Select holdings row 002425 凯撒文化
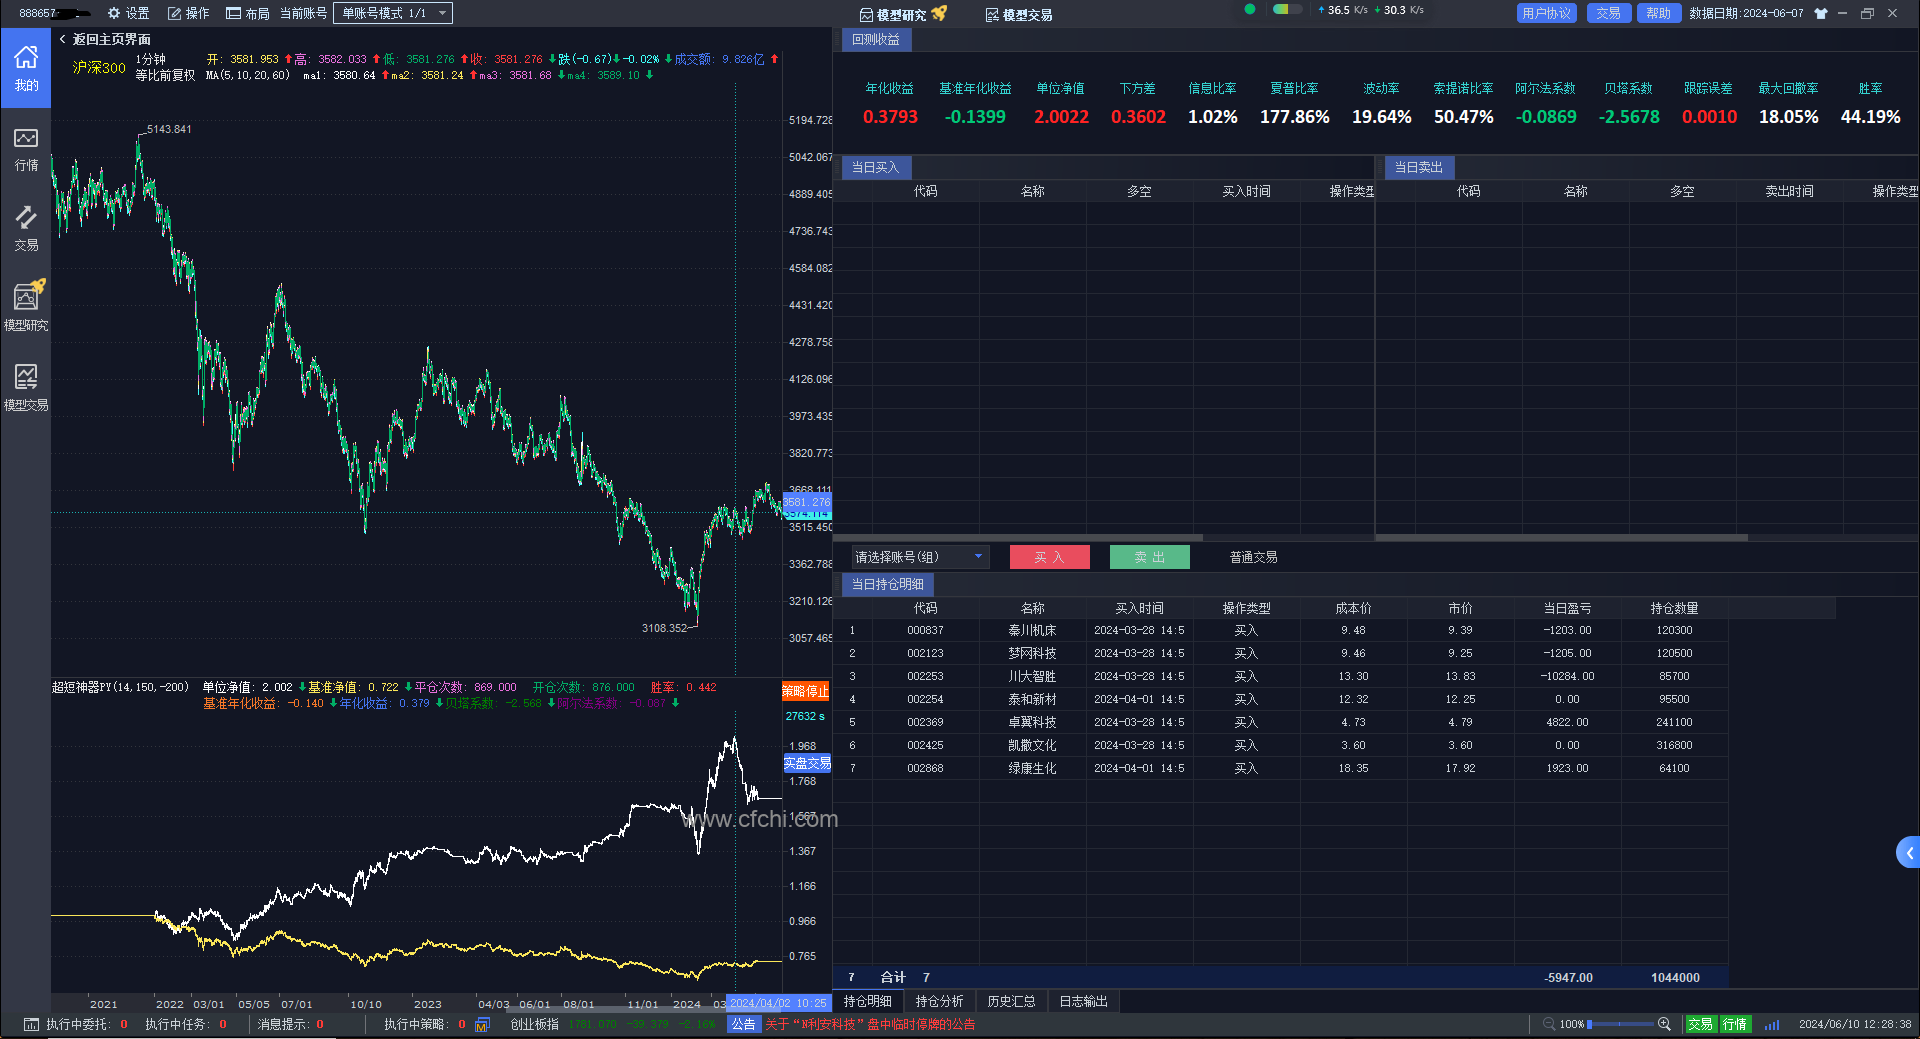 click(1280, 745)
